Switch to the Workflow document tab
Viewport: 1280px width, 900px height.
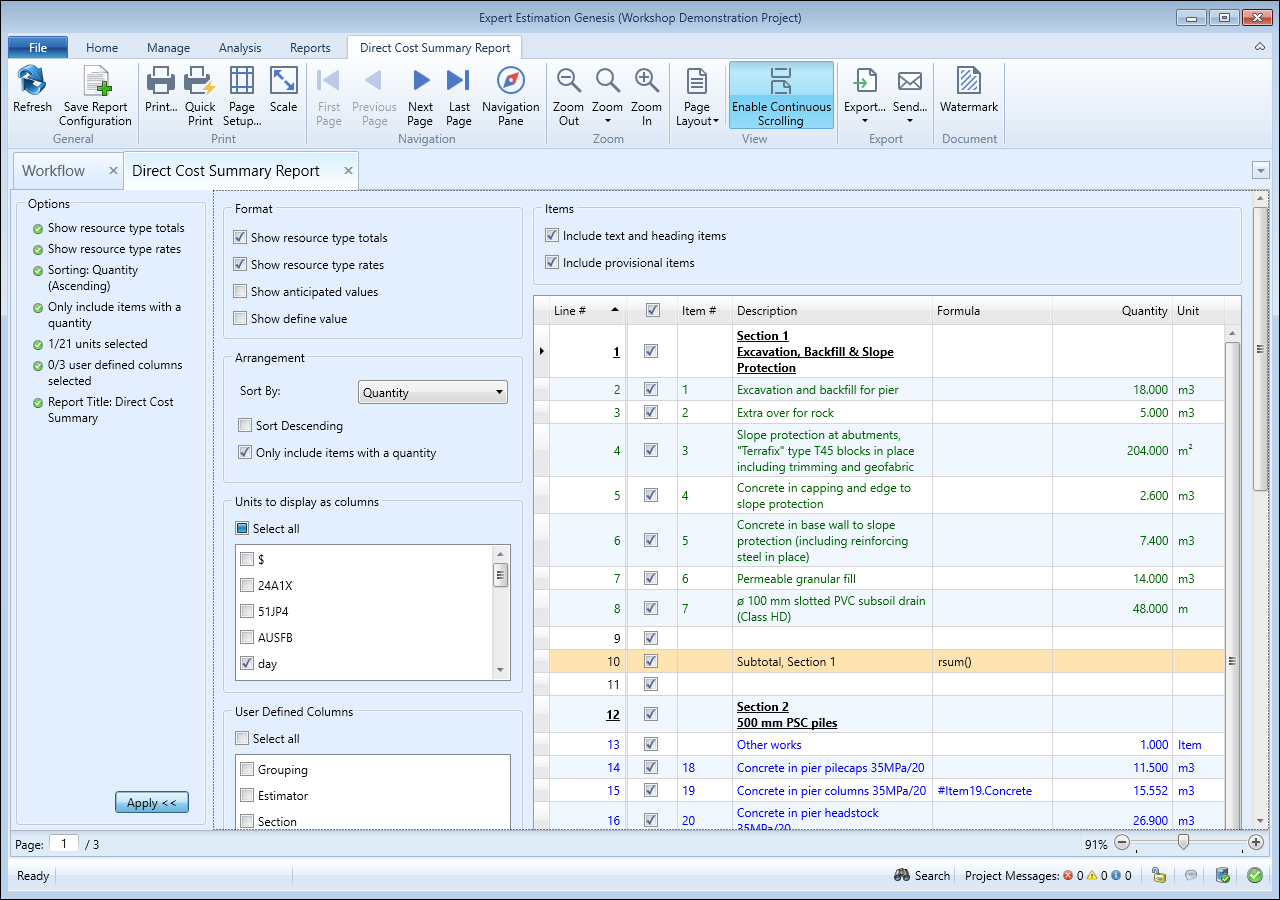coord(54,171)
